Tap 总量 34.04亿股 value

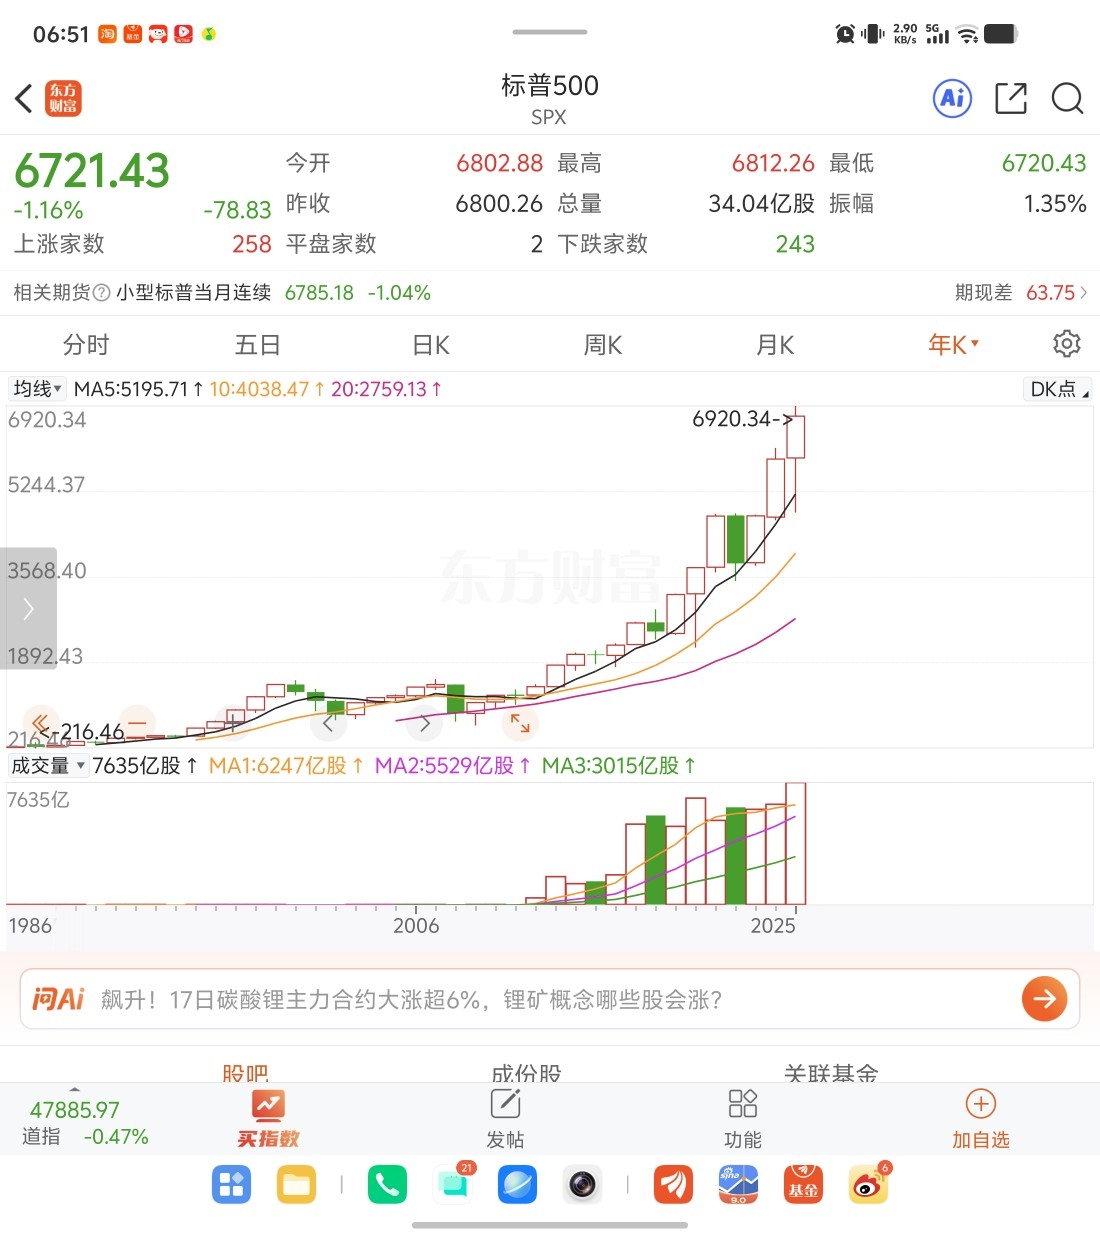(761, 204)
